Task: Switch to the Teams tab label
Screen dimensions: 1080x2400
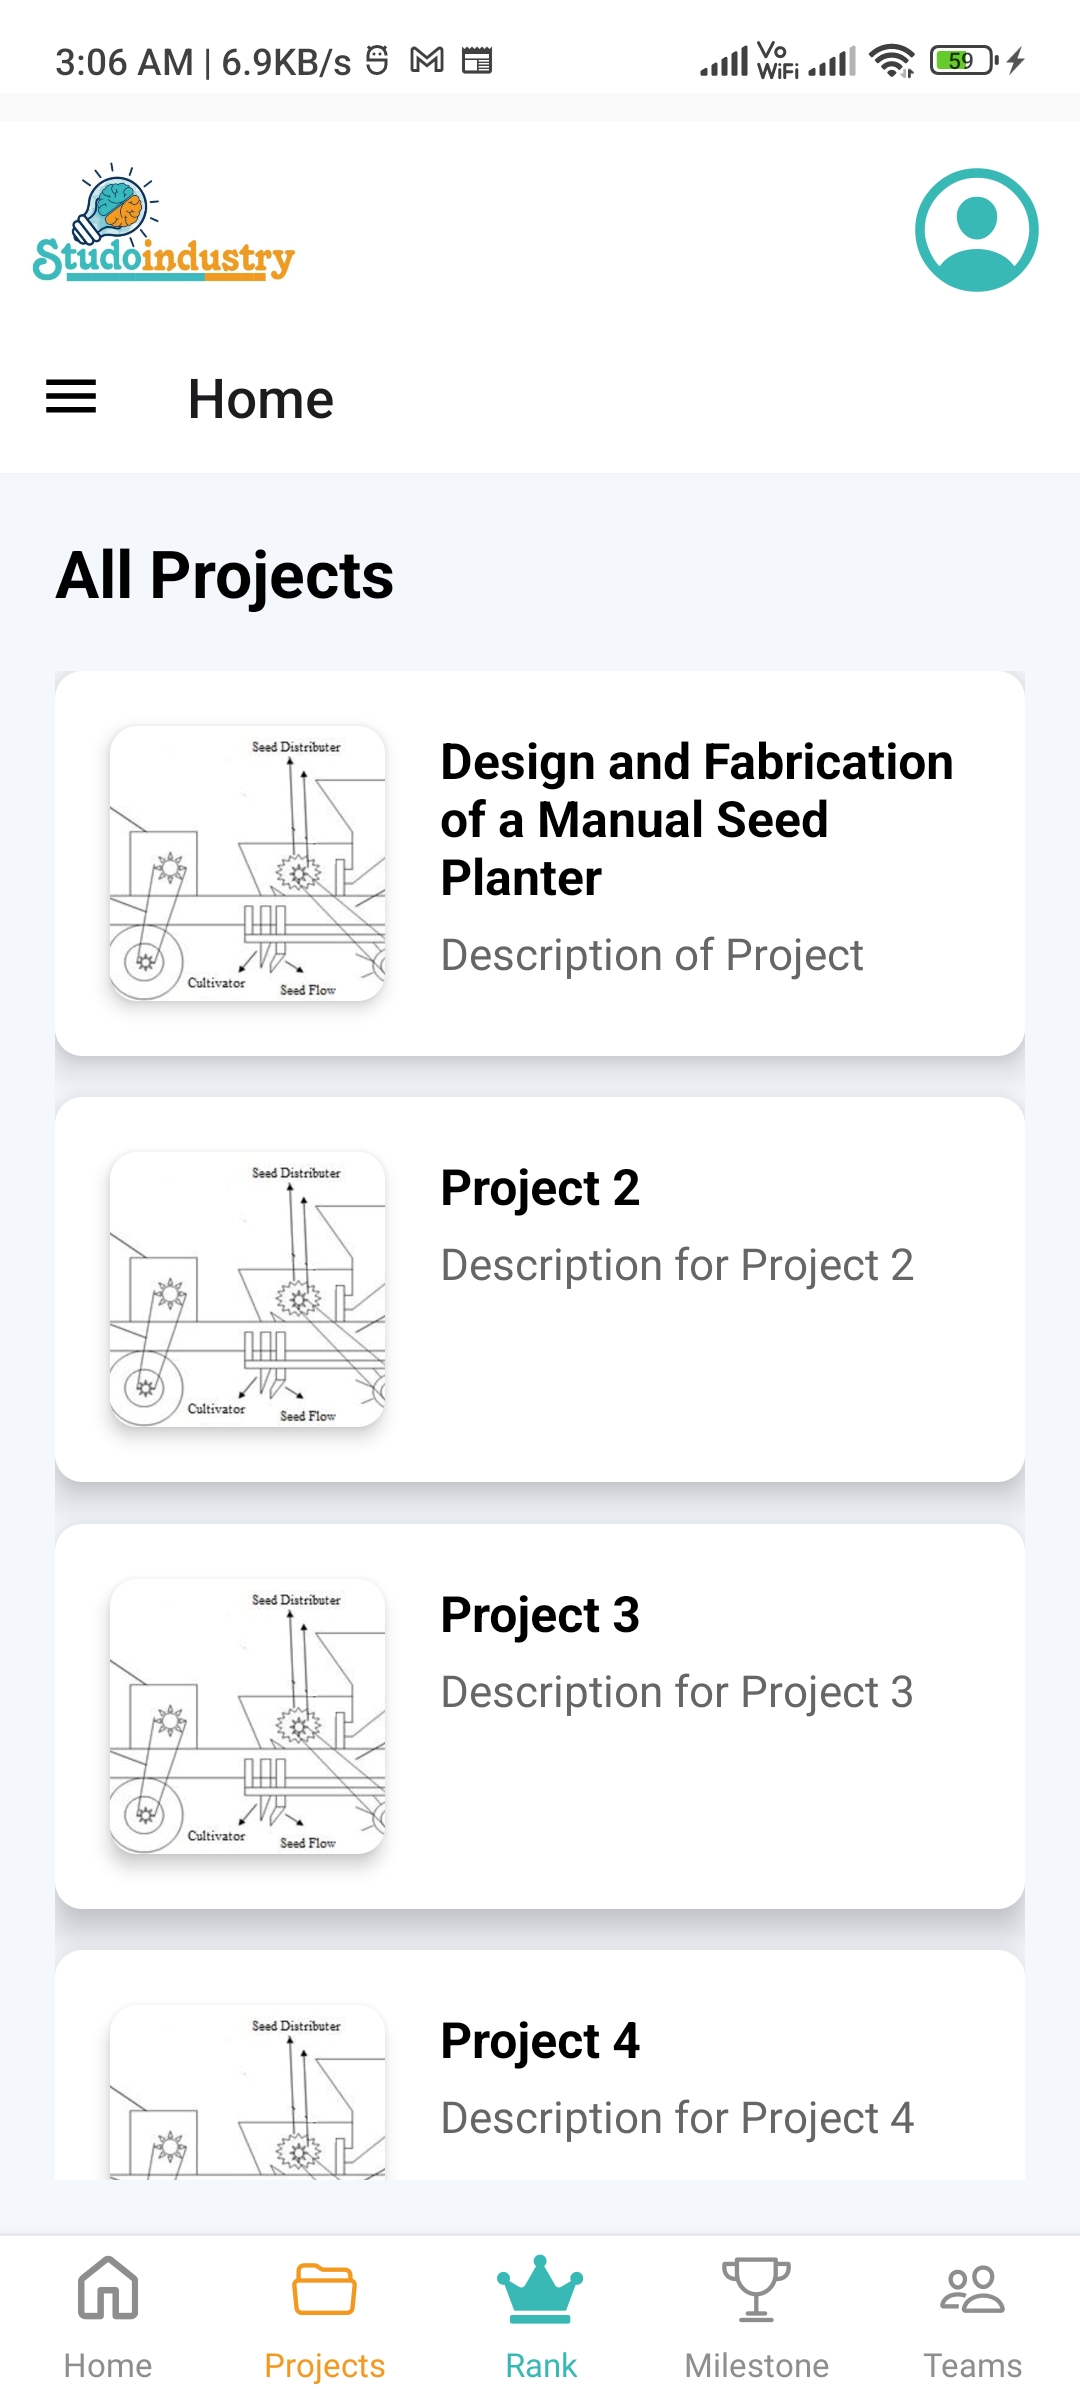Action: point(972,2366)
